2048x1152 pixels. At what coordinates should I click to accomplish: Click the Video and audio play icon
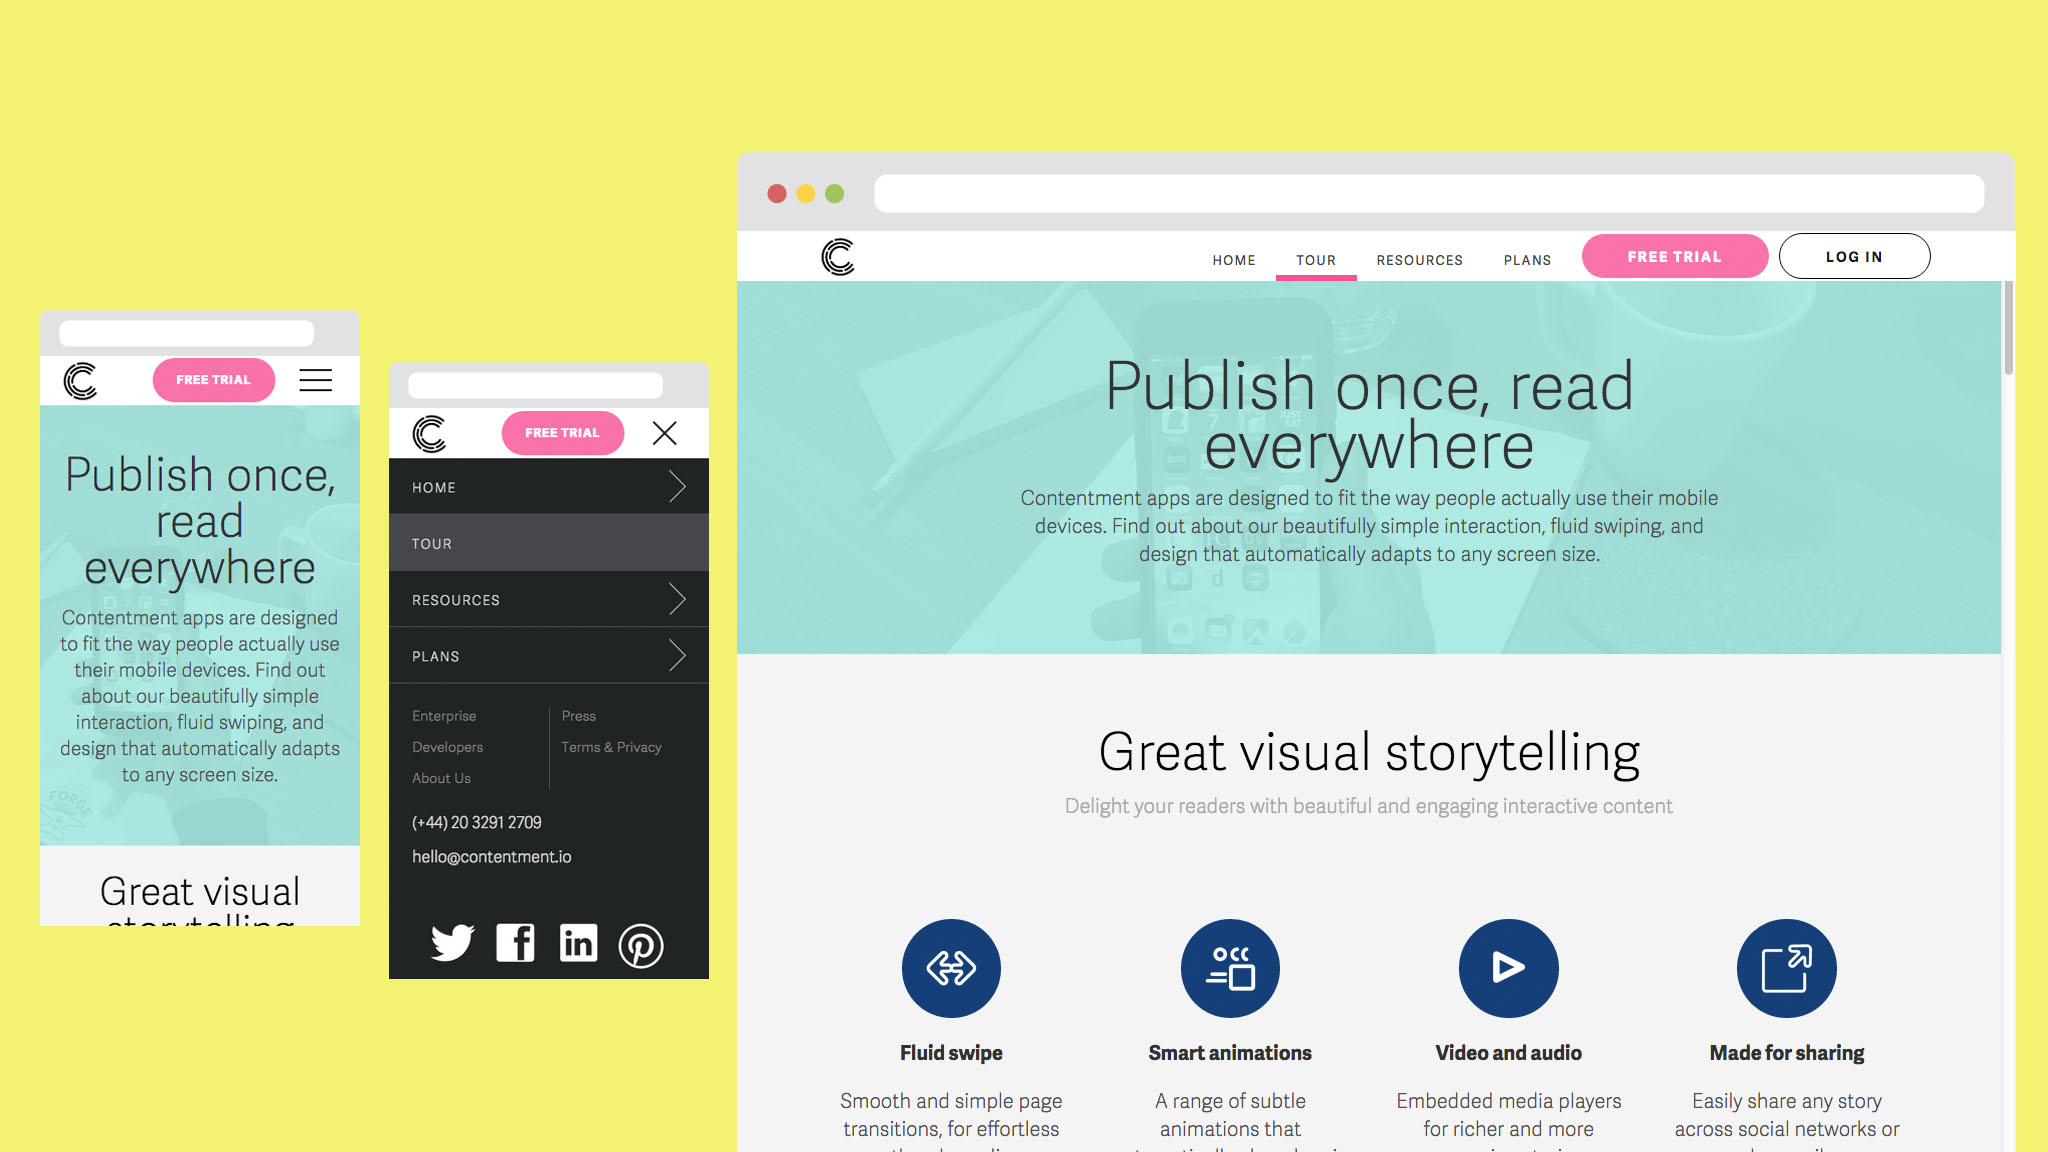click(1508, 968)
